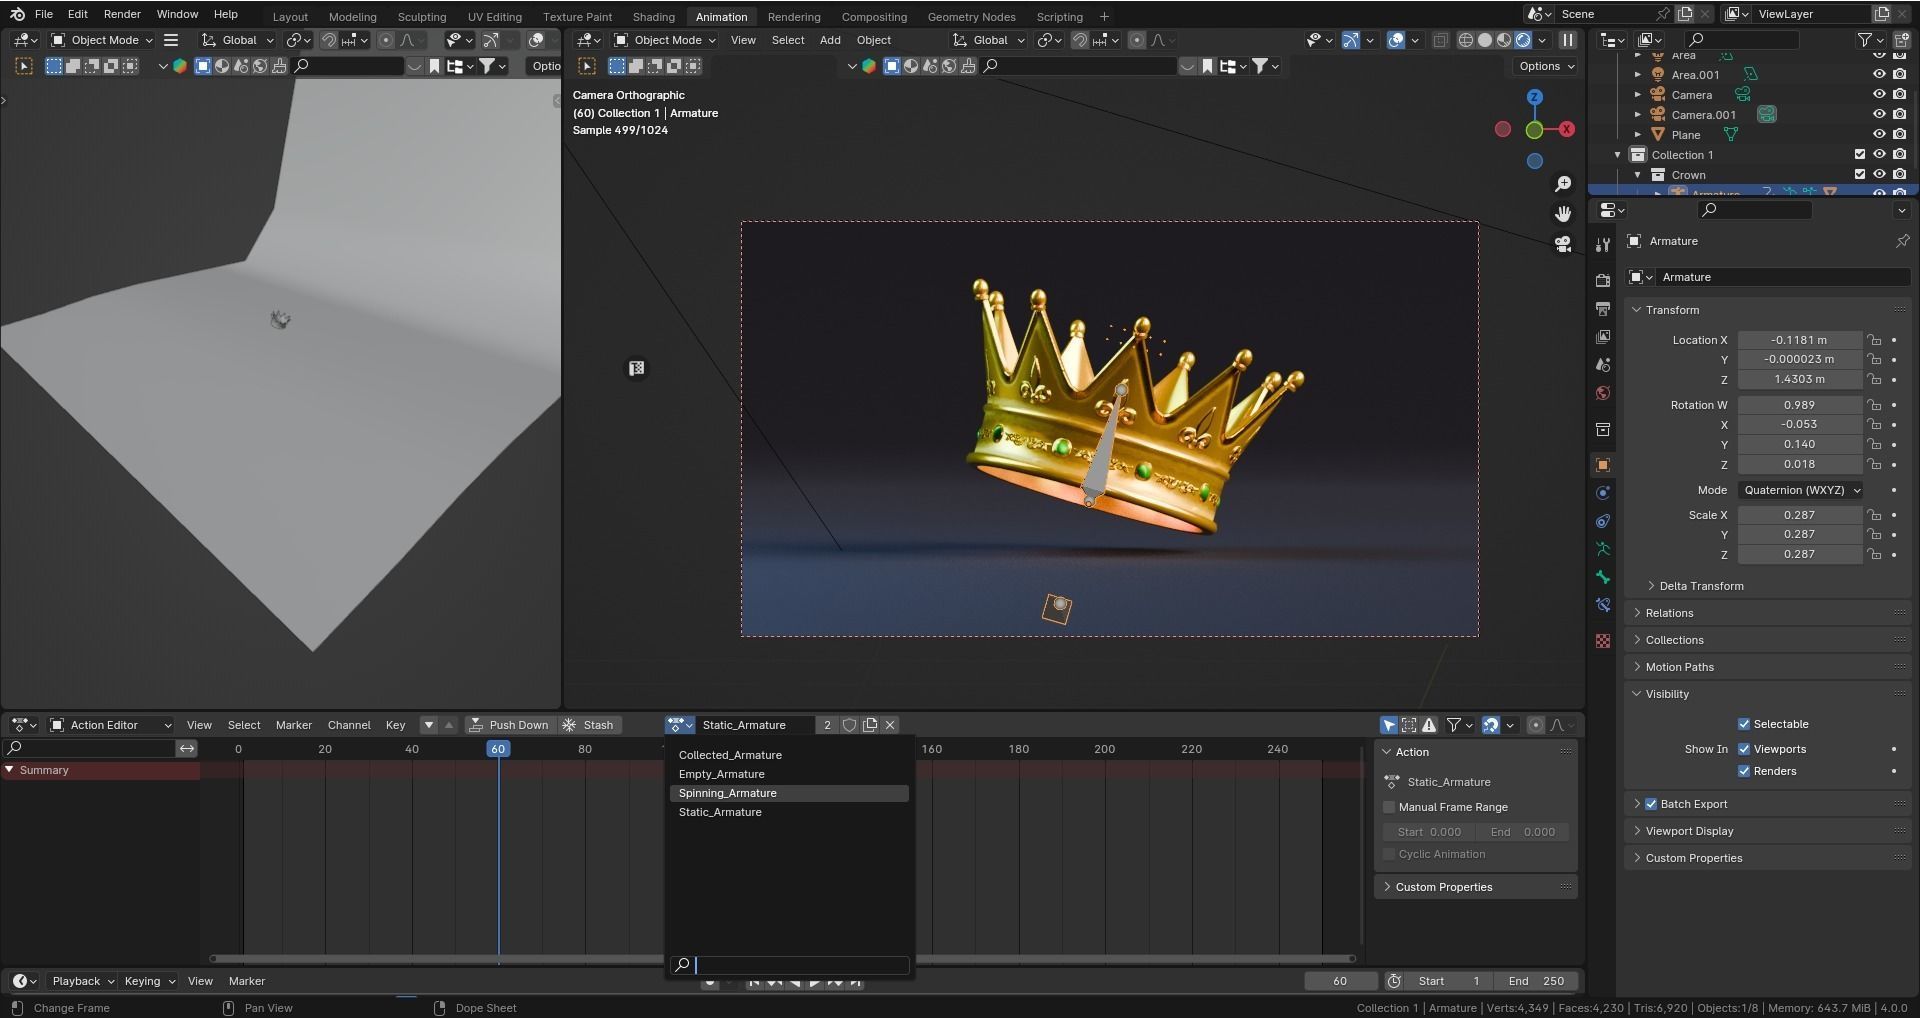Screen dimensions: 1920x1018
Task: Open the View Layer properties tab
Action: pyautogui.click(x=1603, y=337)
